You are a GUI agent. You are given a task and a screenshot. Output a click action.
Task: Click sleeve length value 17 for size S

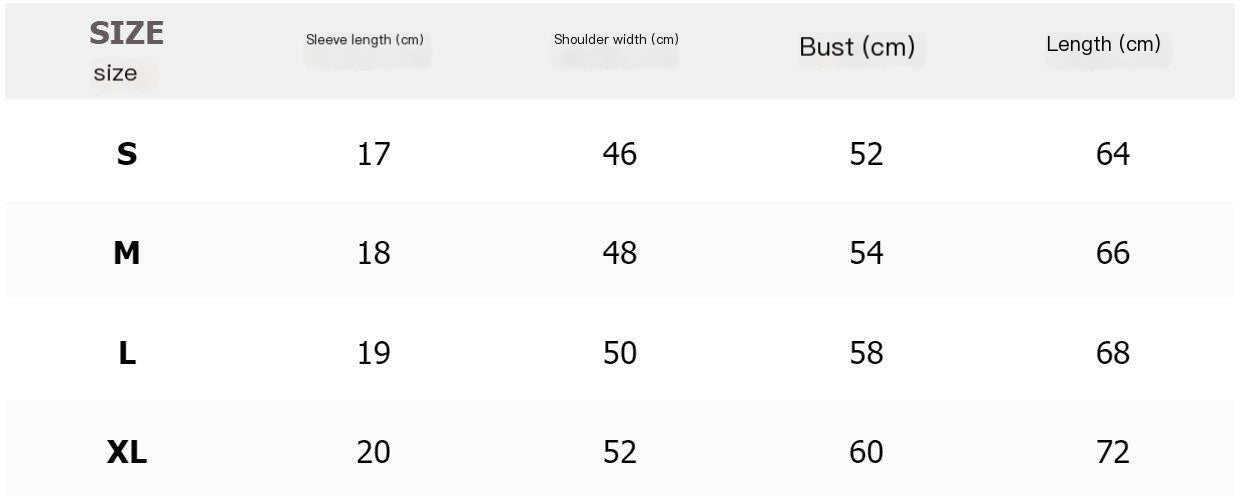point(374,154)
